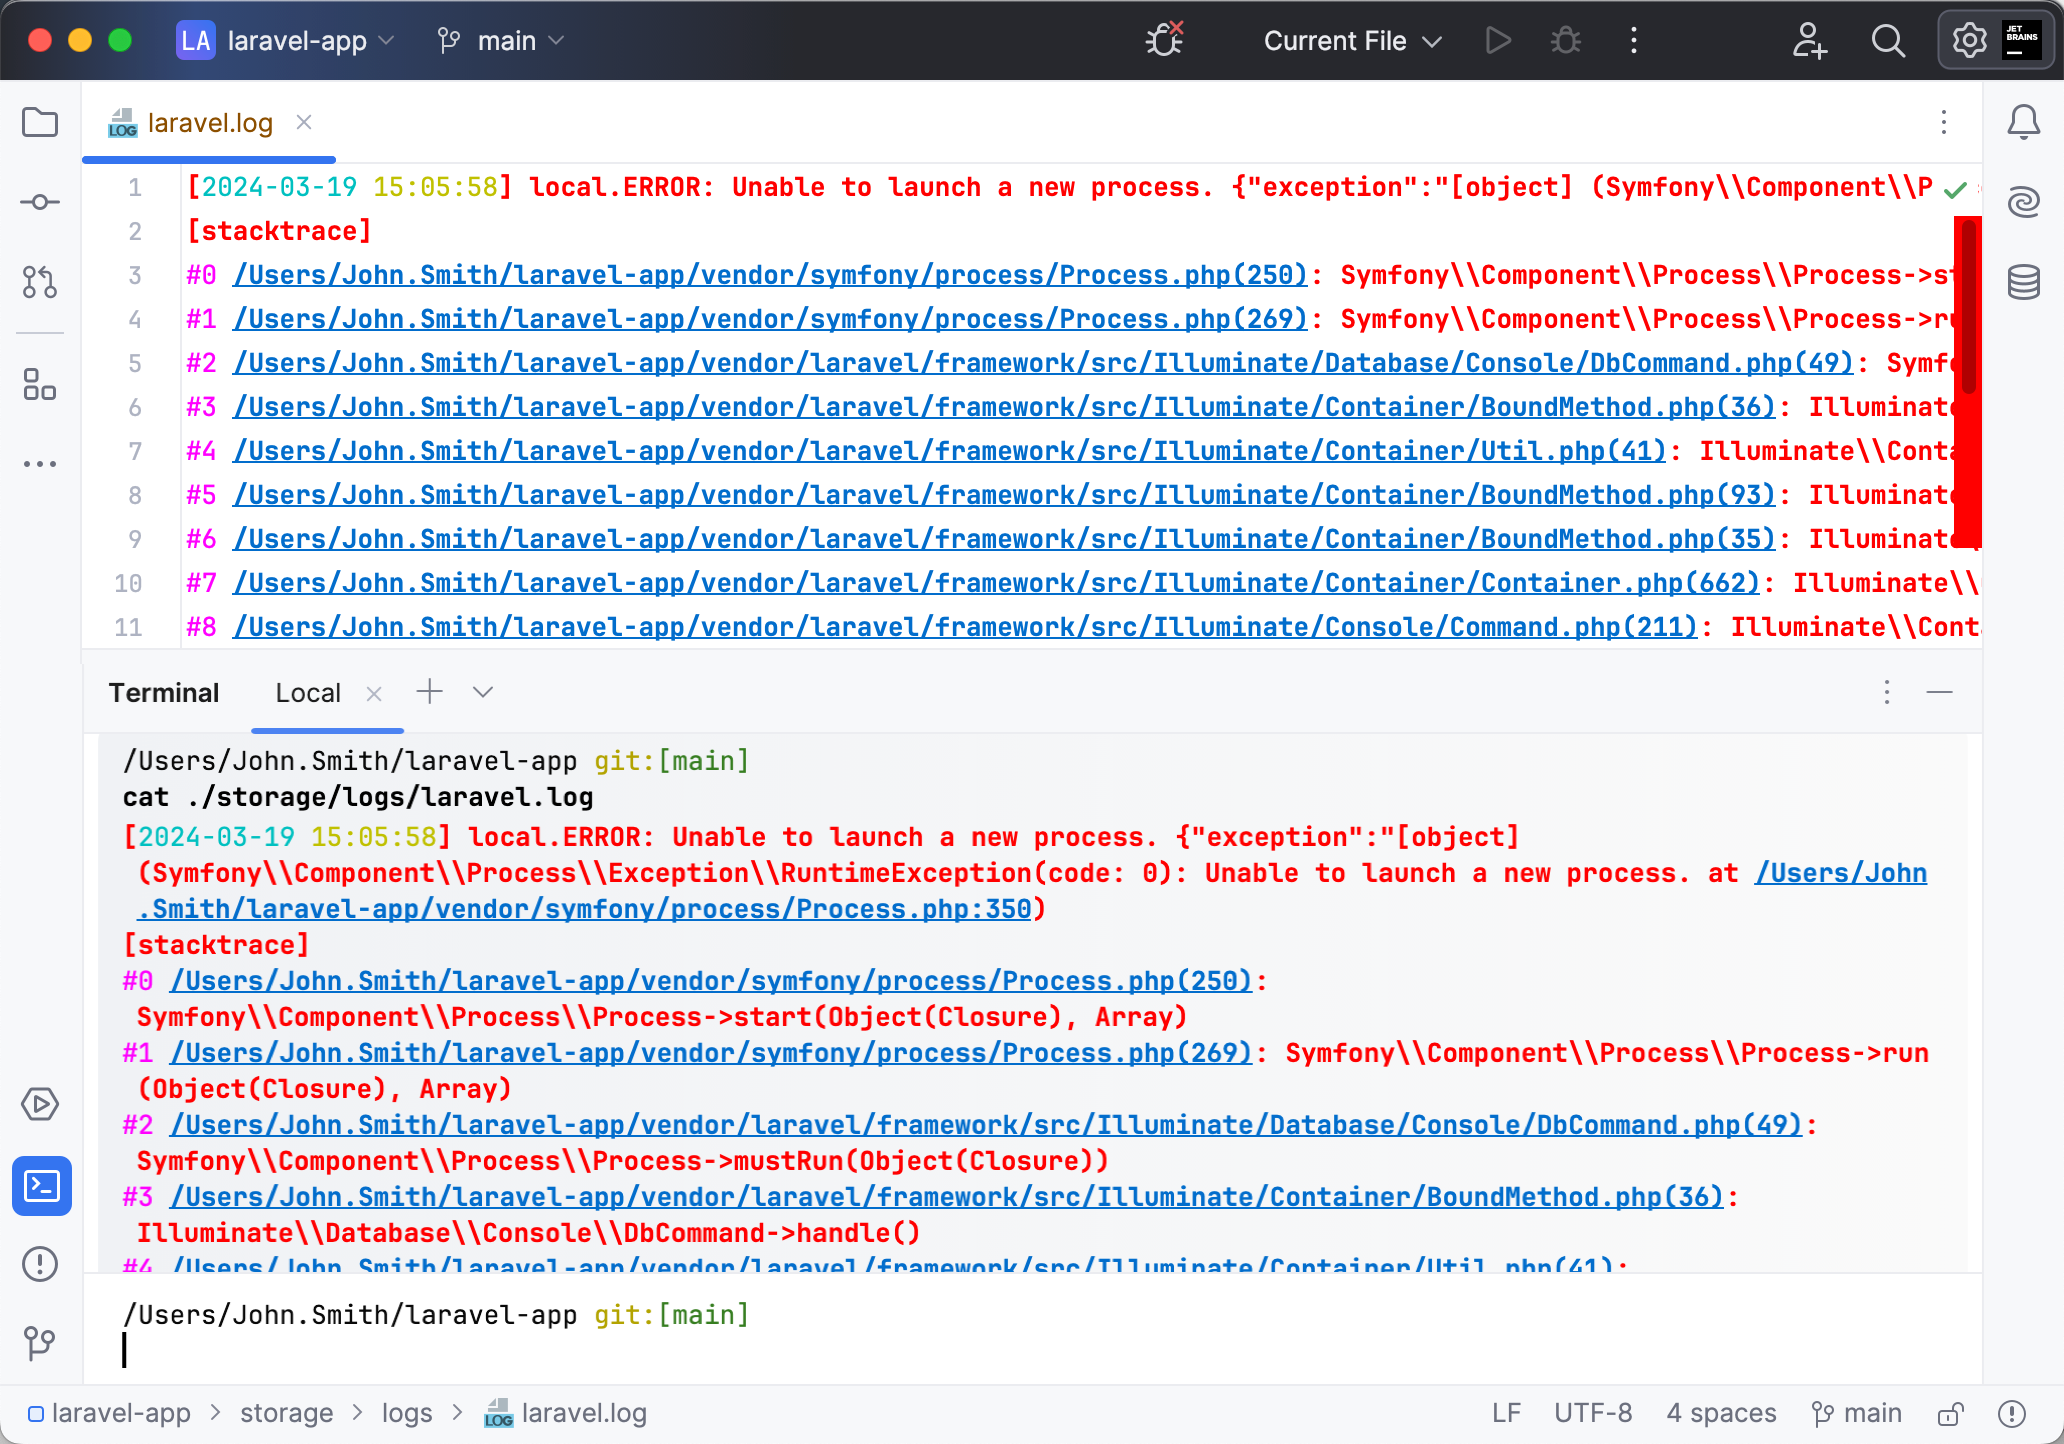This screenshot has width=2064, height=1444.
Task: Open Process.php link in terminal stacktrace
Action: click(x=700, y=981)
